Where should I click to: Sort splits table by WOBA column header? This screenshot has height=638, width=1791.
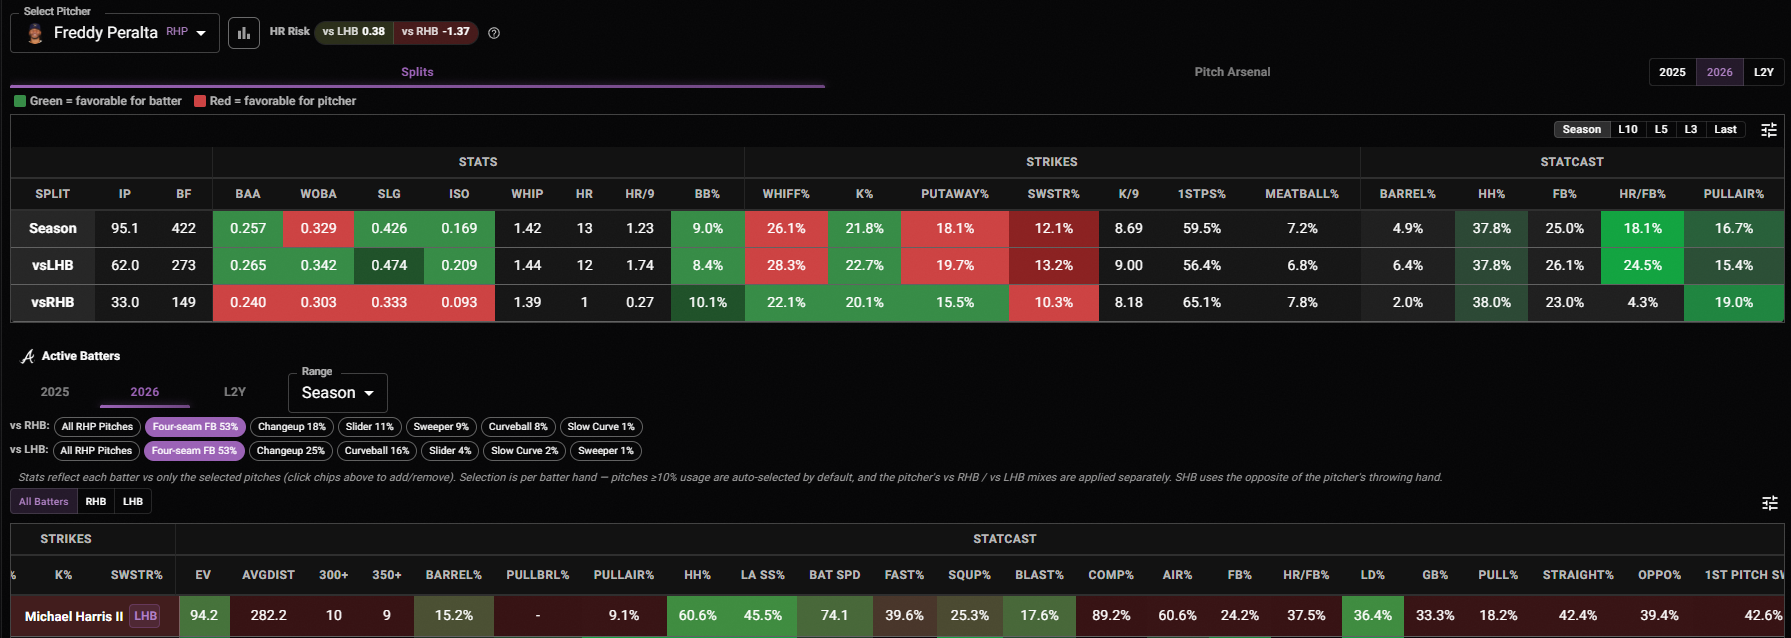(x=319, y=194)
